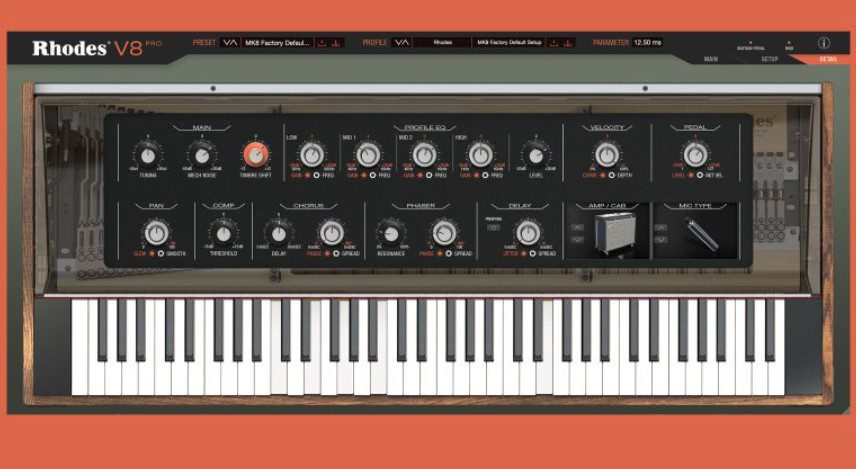Select SPREAD radio in the Phaser section
The width and height of the screenshot is (856, 469).
[449, 254]
